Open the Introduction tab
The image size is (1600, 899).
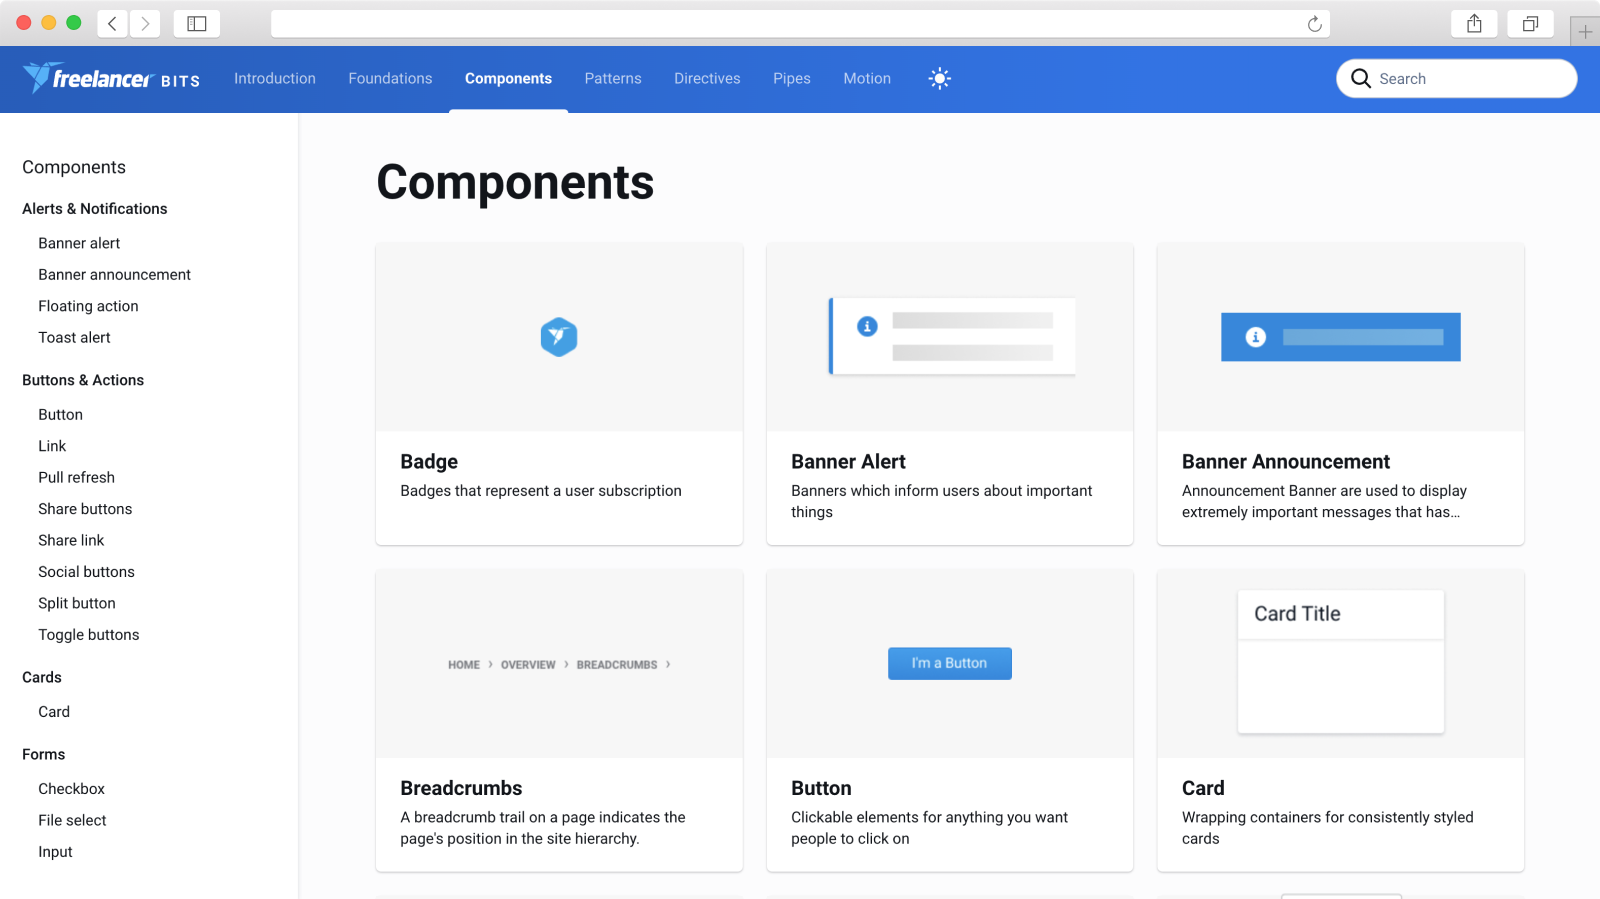coord(275,78)
